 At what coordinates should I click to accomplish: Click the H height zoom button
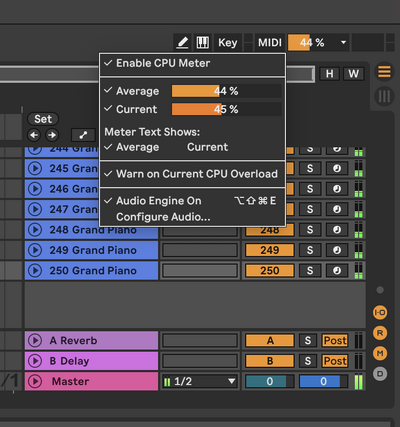[x=329, y=74]
